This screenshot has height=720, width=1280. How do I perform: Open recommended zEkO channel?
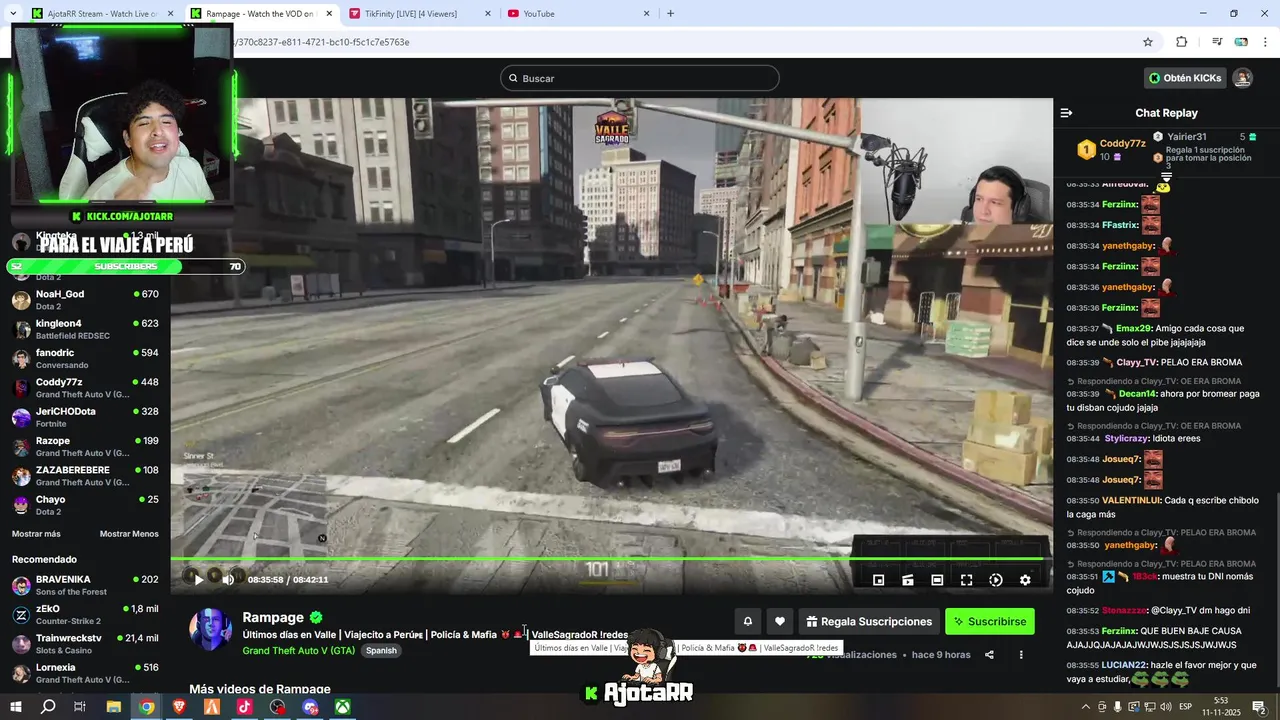(85, 614)
